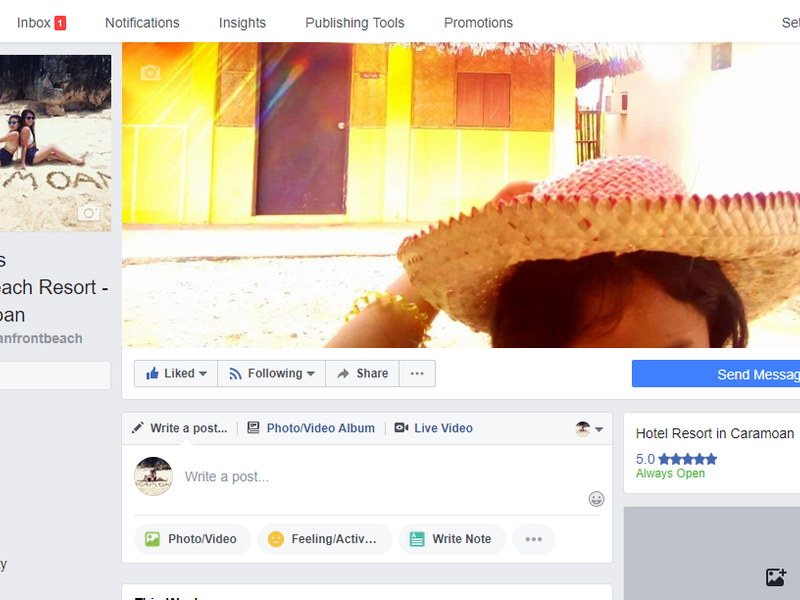Open the emoji picker in the composer
The width and height of the screenshot is (800, 600).
coord(596,498)
